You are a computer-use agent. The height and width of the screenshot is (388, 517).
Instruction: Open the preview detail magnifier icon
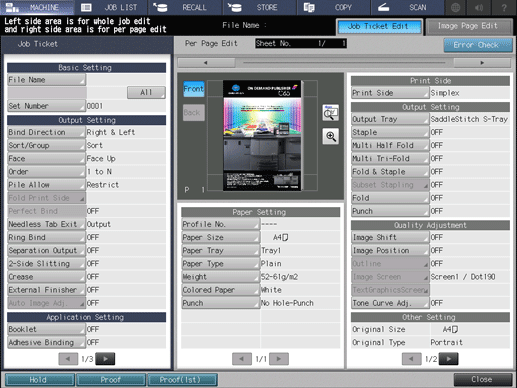[330, 113]
